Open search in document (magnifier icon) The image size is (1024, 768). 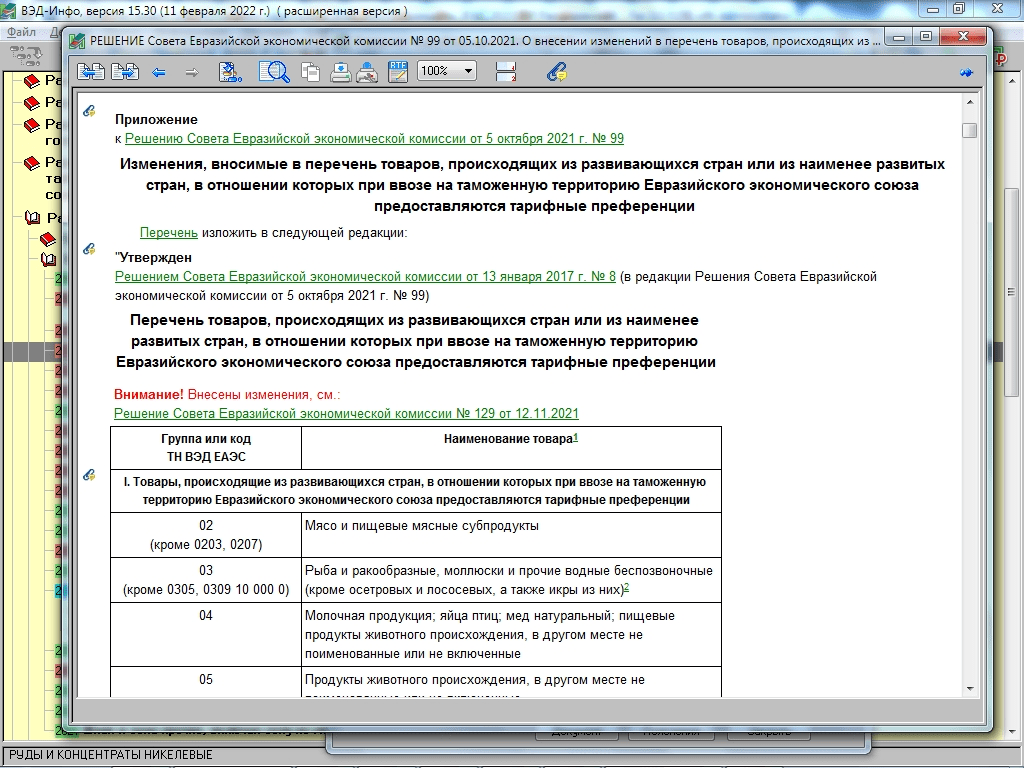click(x=274, y=71)
